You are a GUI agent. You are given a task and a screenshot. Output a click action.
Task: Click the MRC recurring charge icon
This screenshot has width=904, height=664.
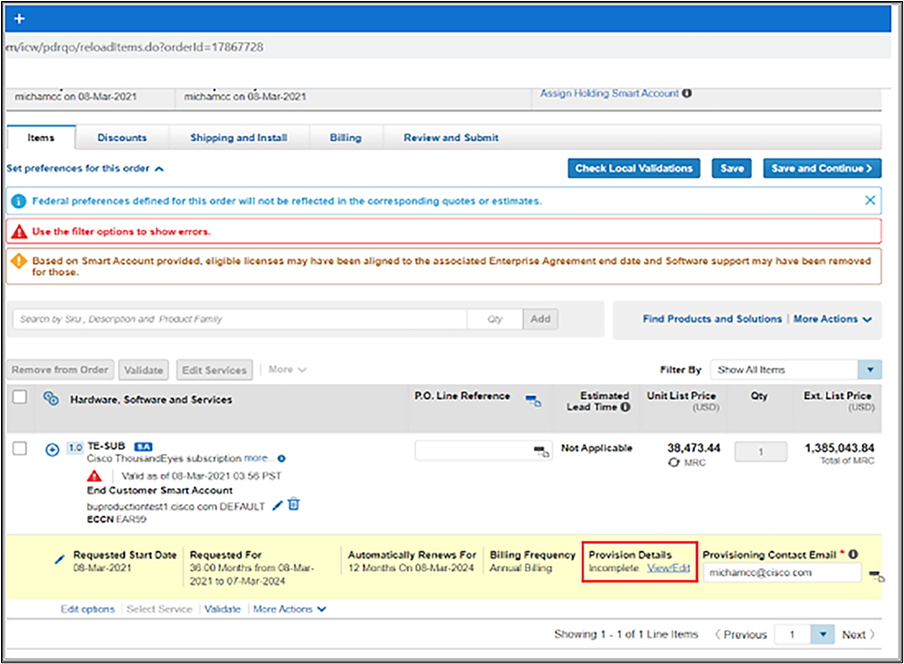(x=673, y=462)
